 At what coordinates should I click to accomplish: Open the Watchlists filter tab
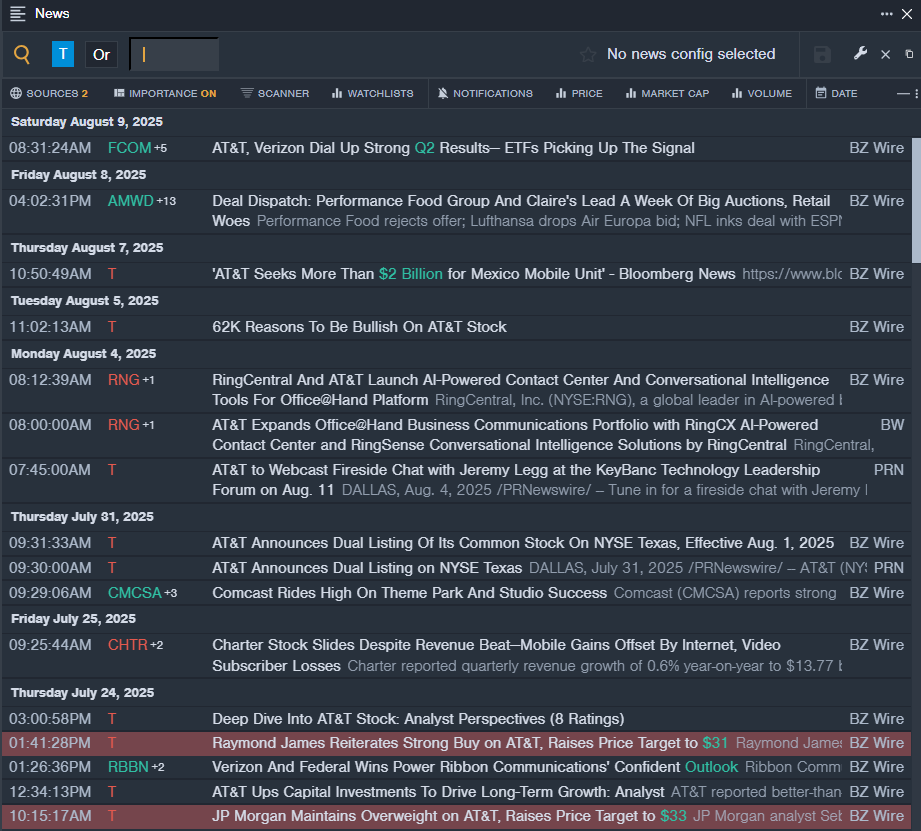[373, 93]
